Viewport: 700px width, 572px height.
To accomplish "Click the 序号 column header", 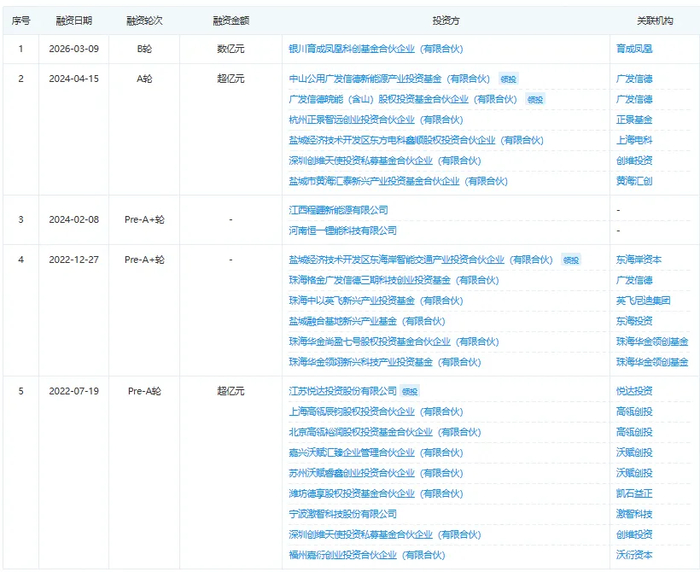I will click(21, 21).
